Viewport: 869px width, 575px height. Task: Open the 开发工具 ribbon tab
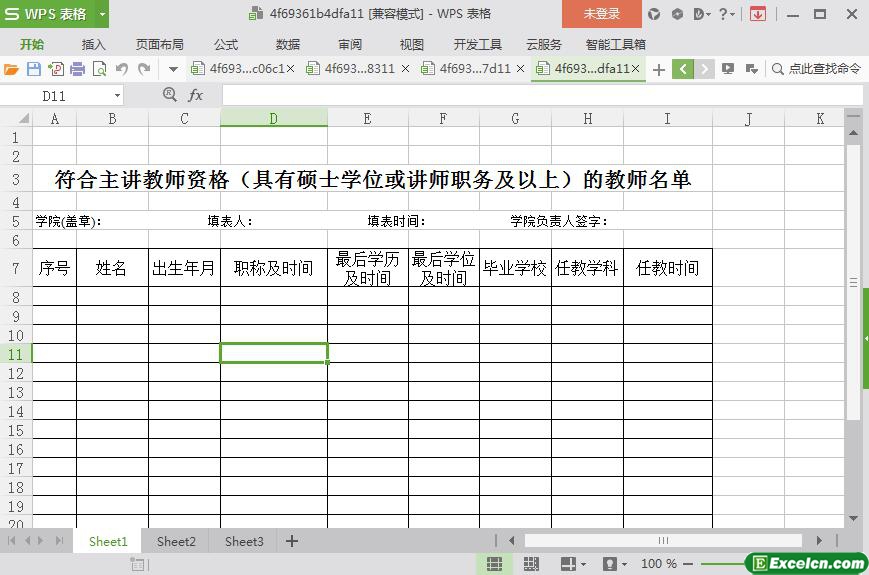477,44
